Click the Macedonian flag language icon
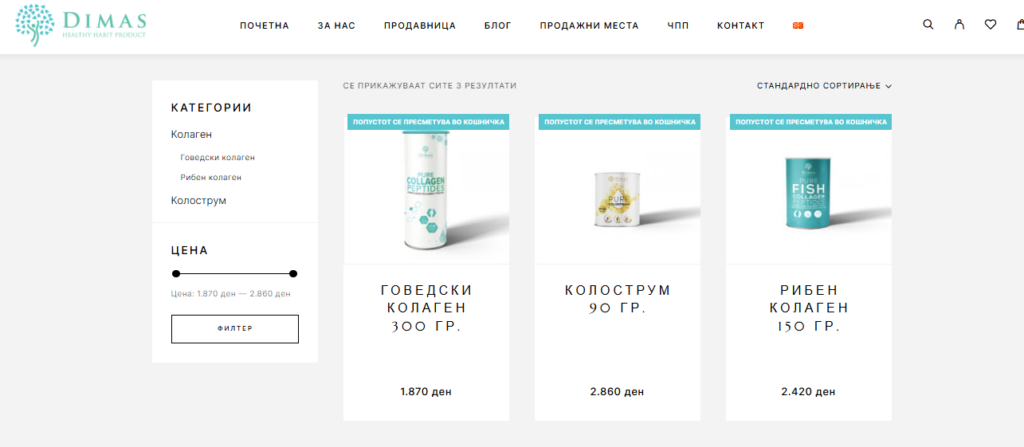This screenshot has height=447, width=1024. coord(798,25)
